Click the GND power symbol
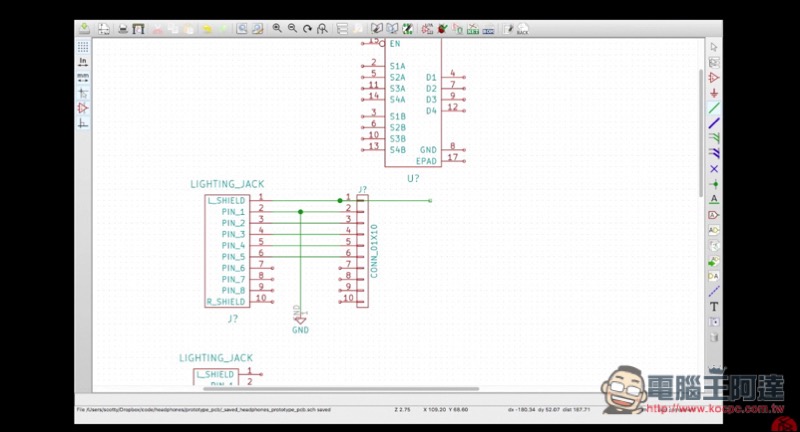800x432 pixels. click(300, 320)
